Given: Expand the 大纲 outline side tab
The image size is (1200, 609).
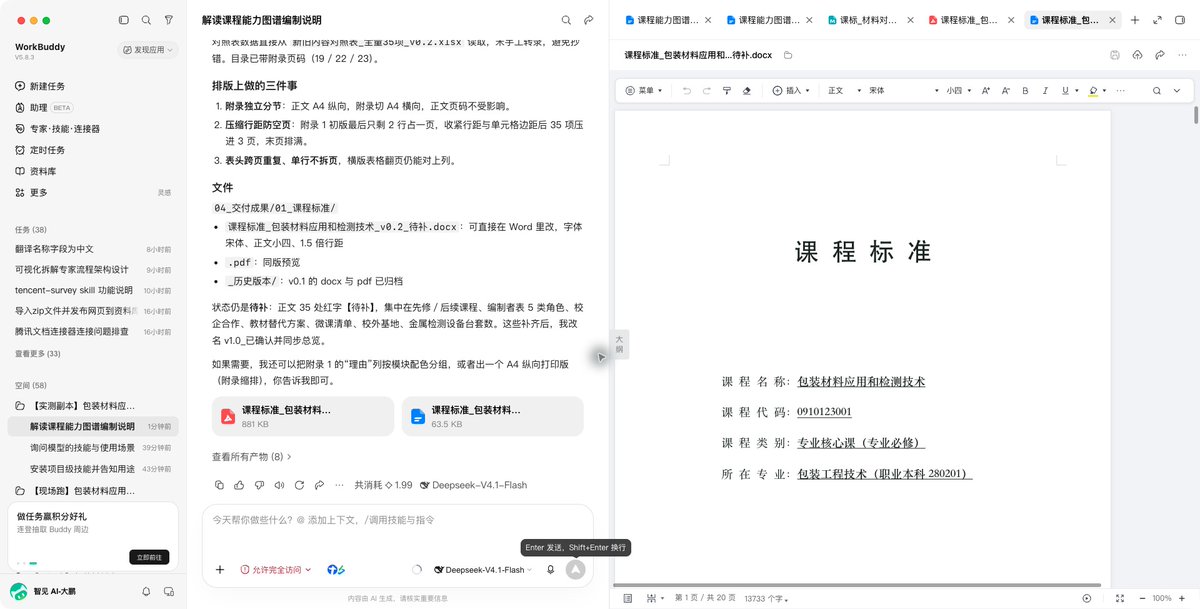Looking at the screenshot, I should click(620, 343).
